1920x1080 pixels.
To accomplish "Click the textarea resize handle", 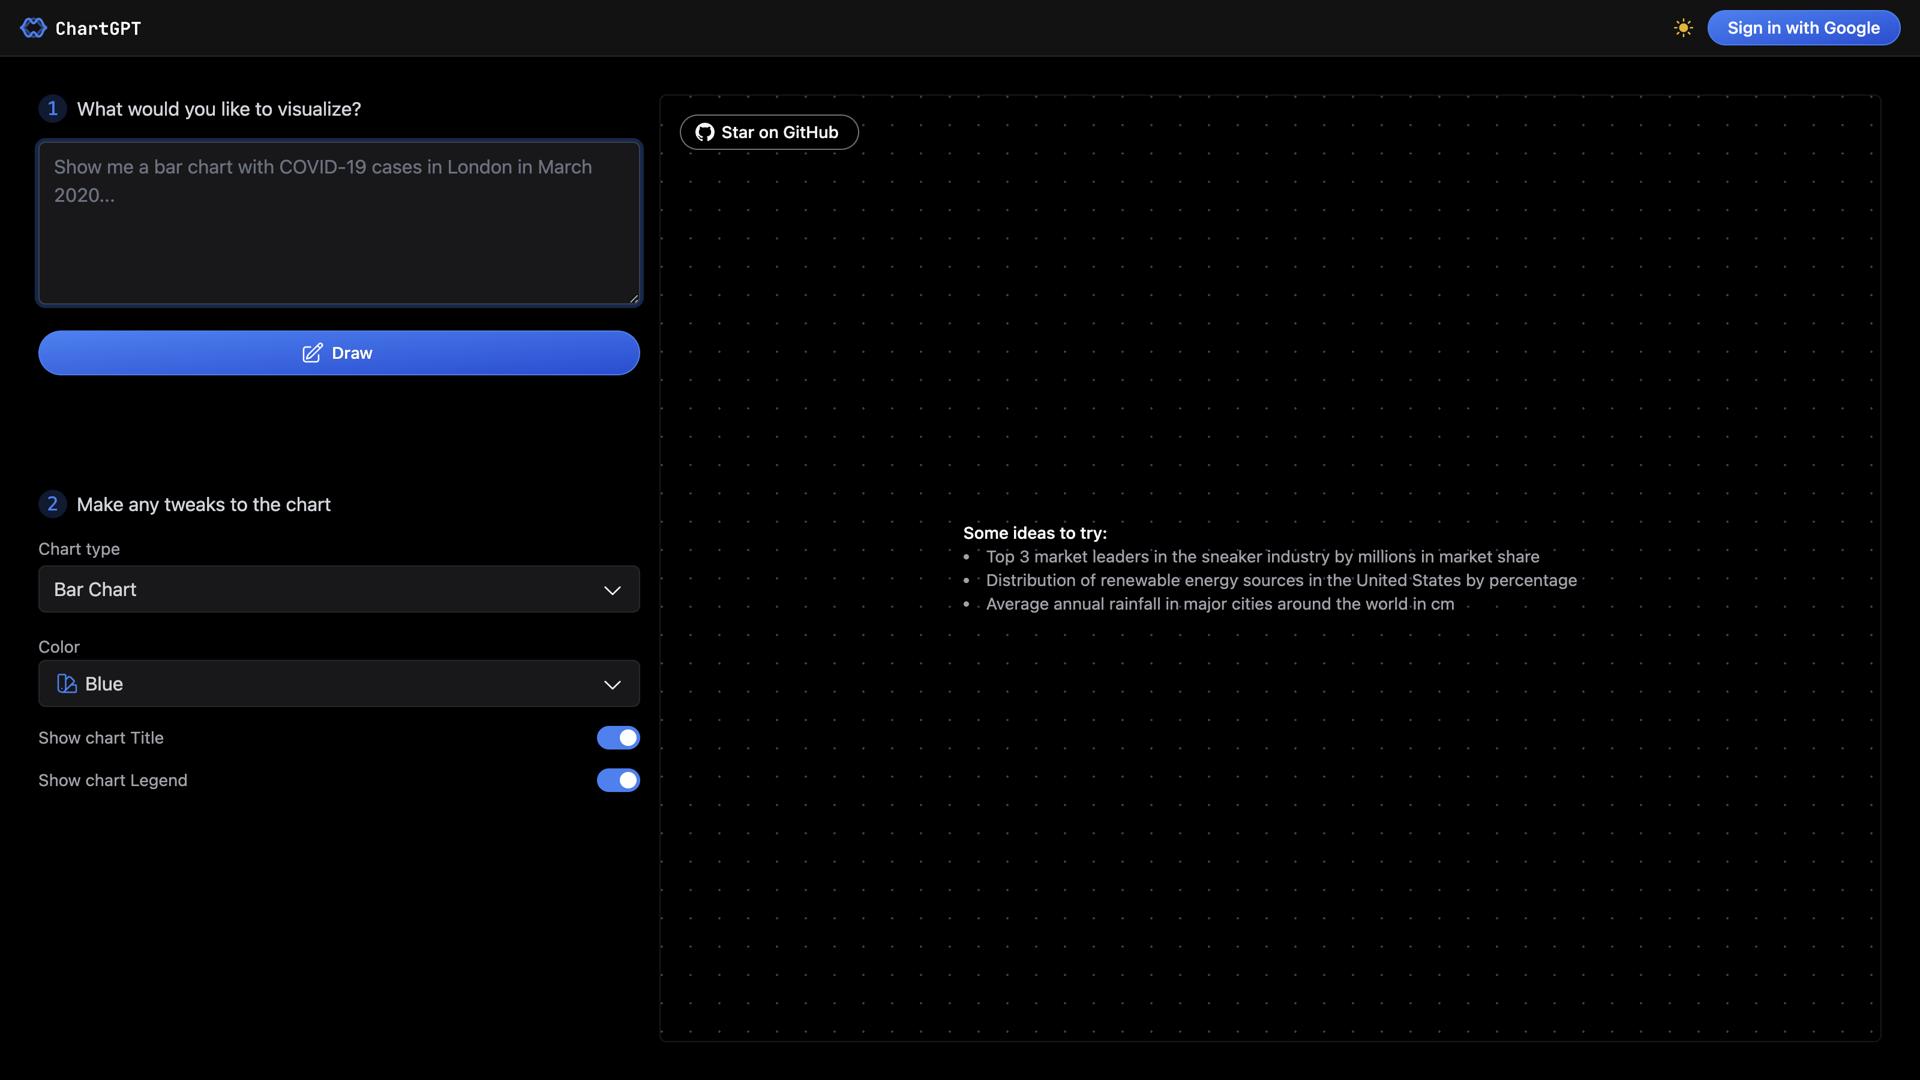I will (633, 297).
